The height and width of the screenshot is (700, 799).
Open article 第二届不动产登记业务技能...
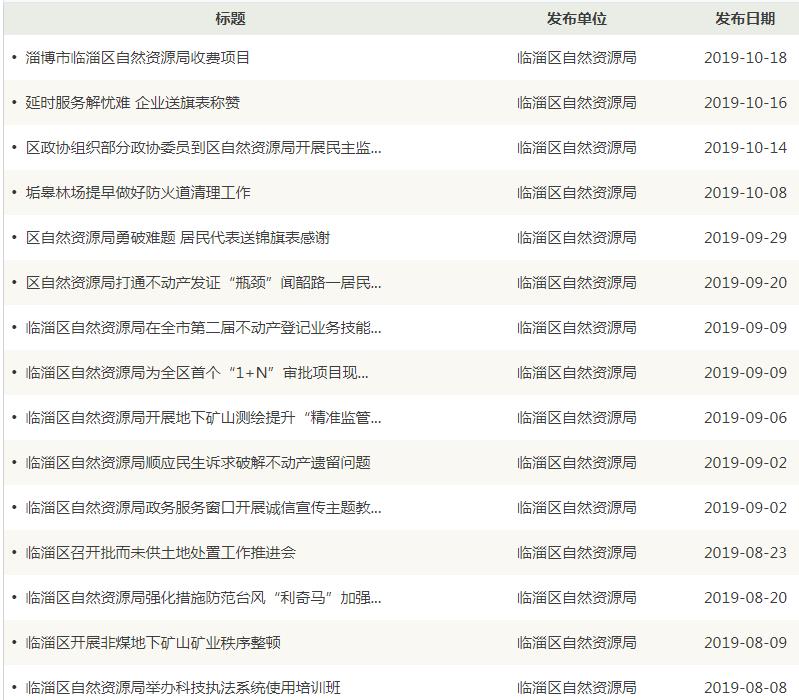(203, 328)
